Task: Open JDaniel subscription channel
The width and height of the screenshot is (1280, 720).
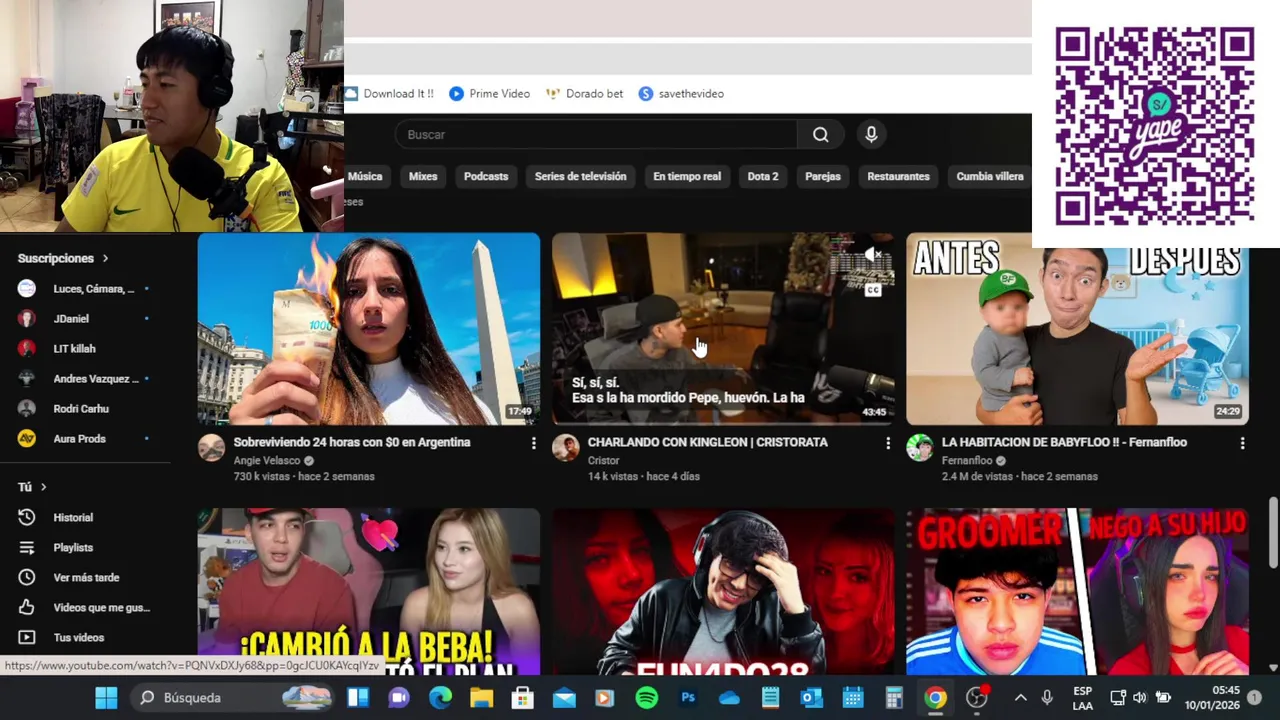Action: (x=84, y=319)
